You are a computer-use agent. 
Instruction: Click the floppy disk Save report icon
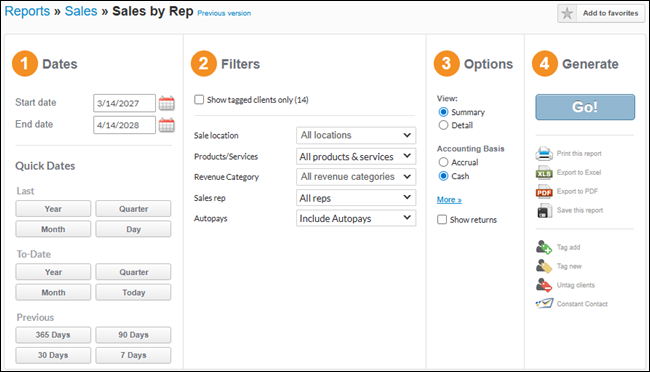[544, 211]
